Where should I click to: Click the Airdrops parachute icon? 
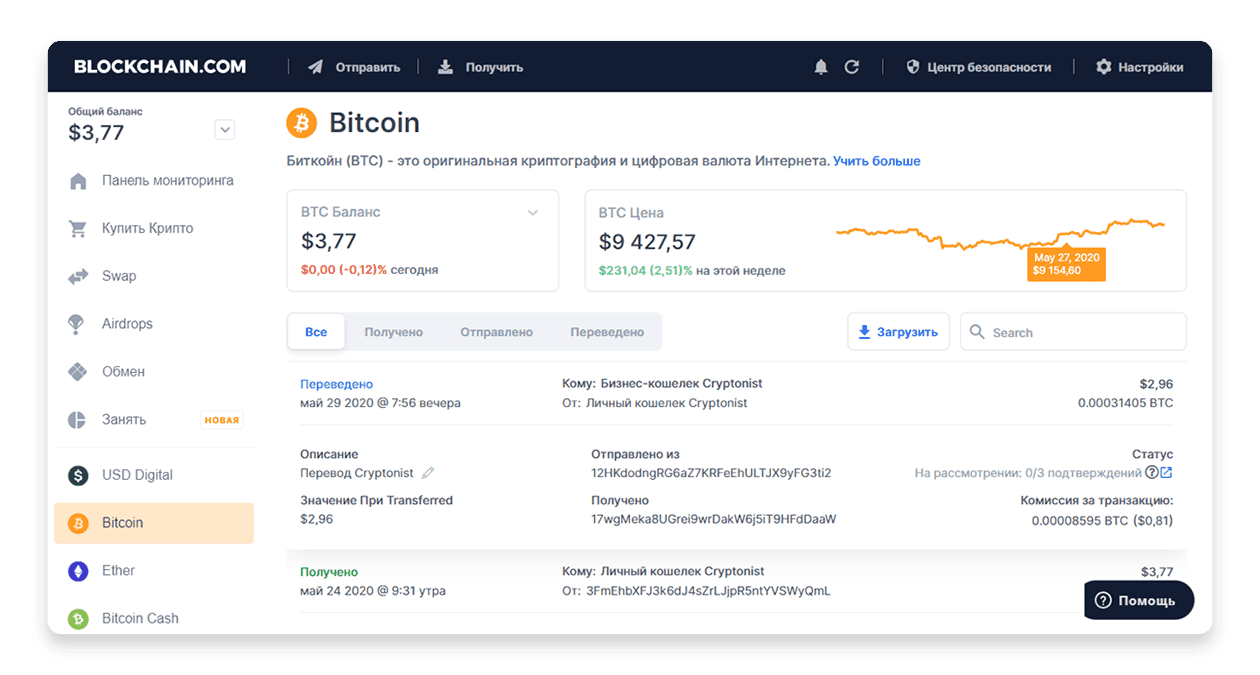point(76,324)
